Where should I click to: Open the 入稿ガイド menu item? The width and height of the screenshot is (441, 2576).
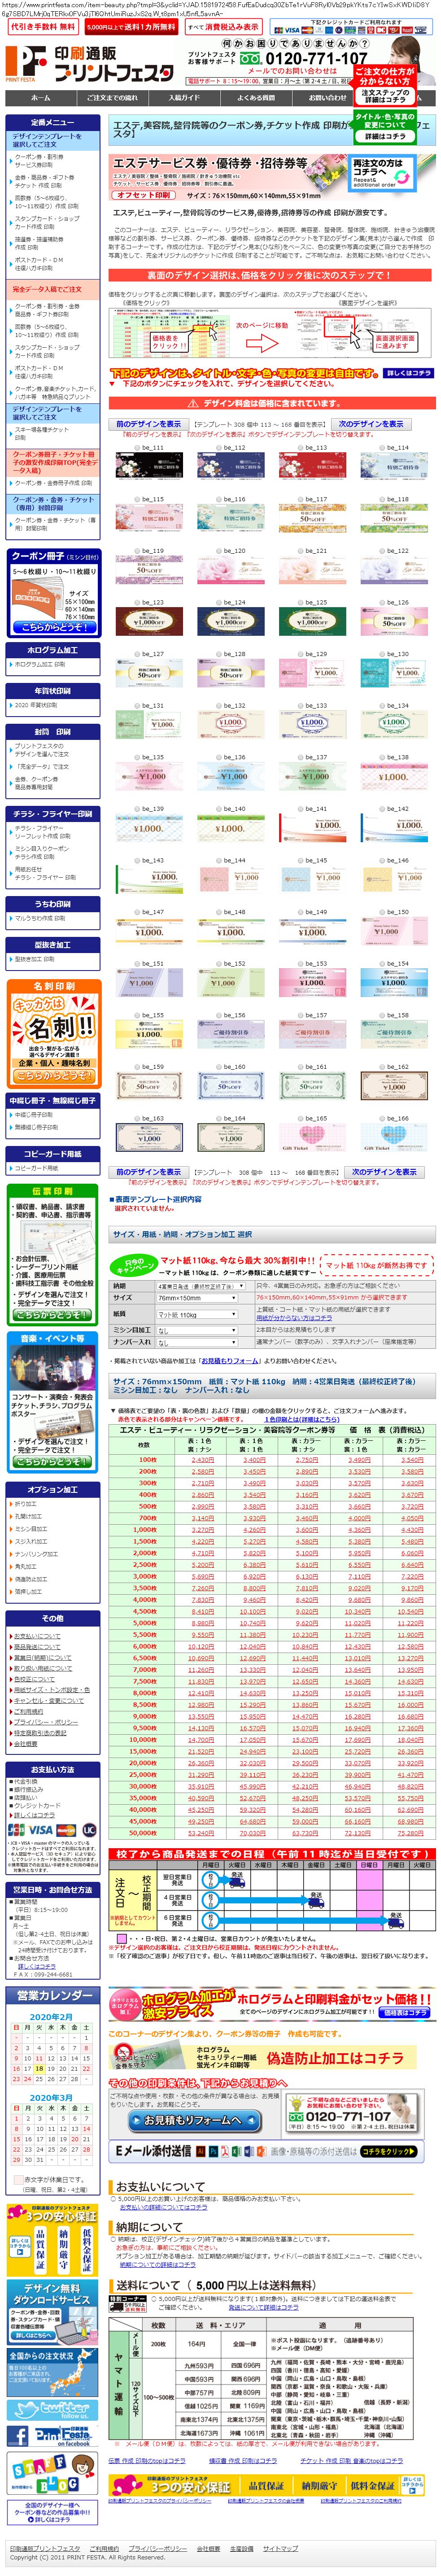coord(184,98)
